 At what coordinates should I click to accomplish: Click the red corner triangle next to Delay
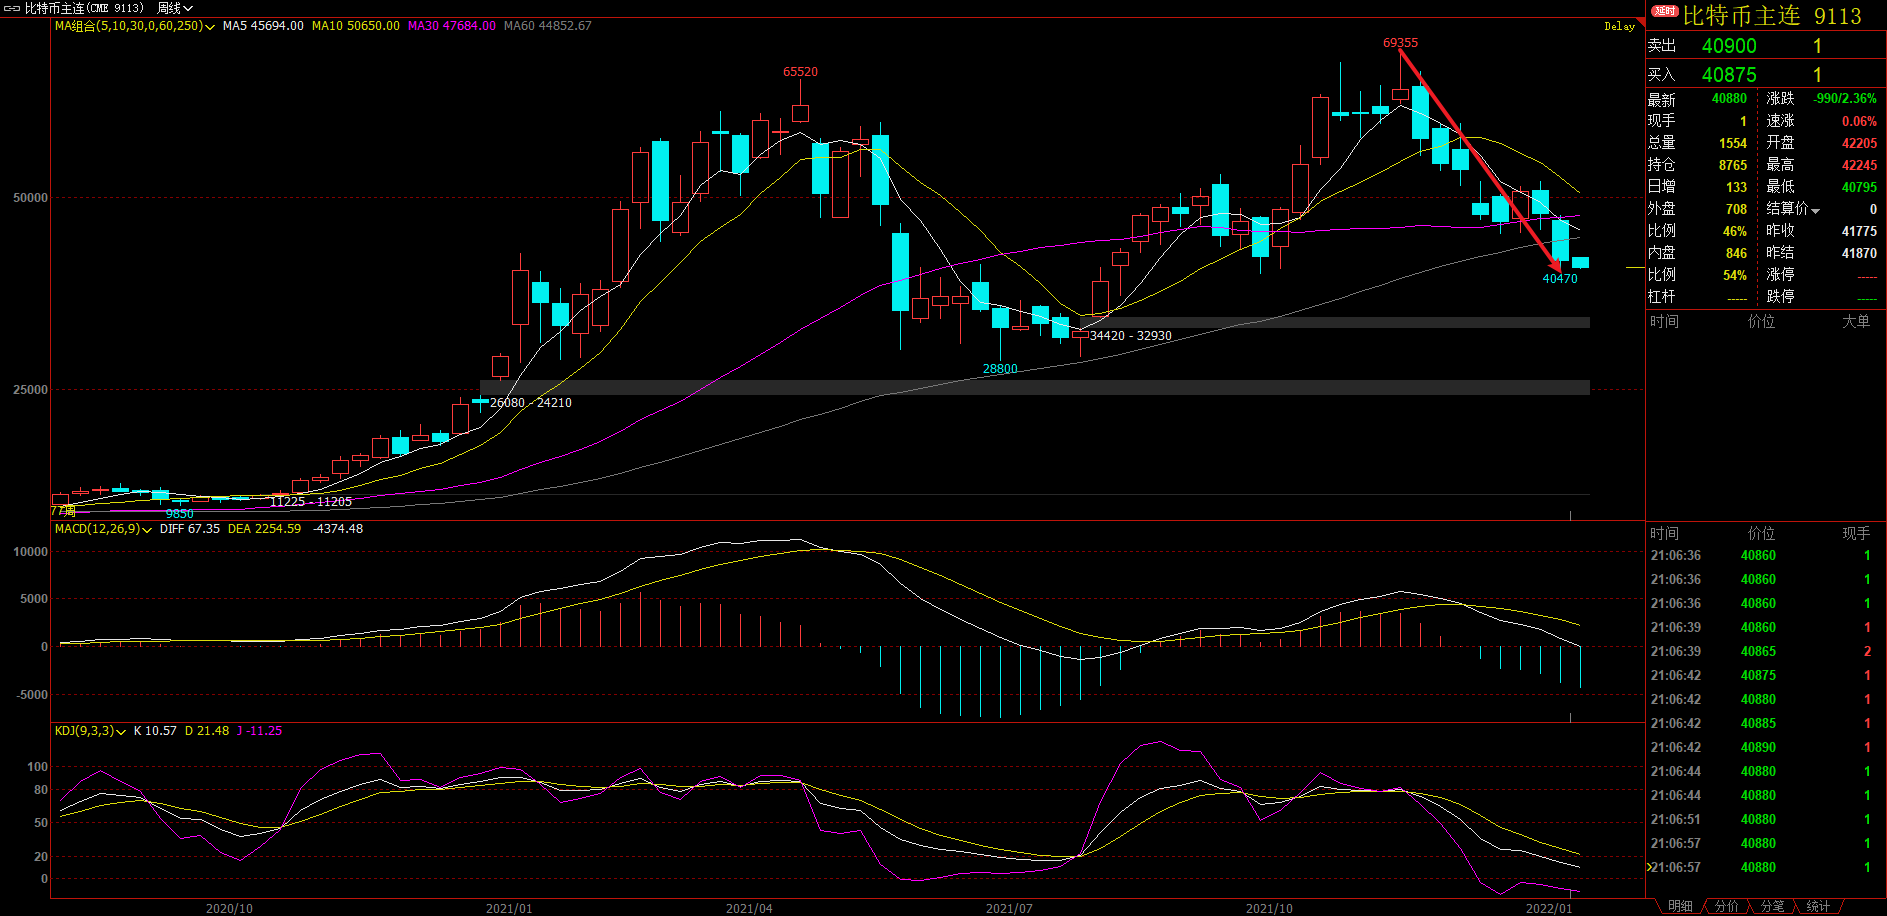tap(1640, 22)
